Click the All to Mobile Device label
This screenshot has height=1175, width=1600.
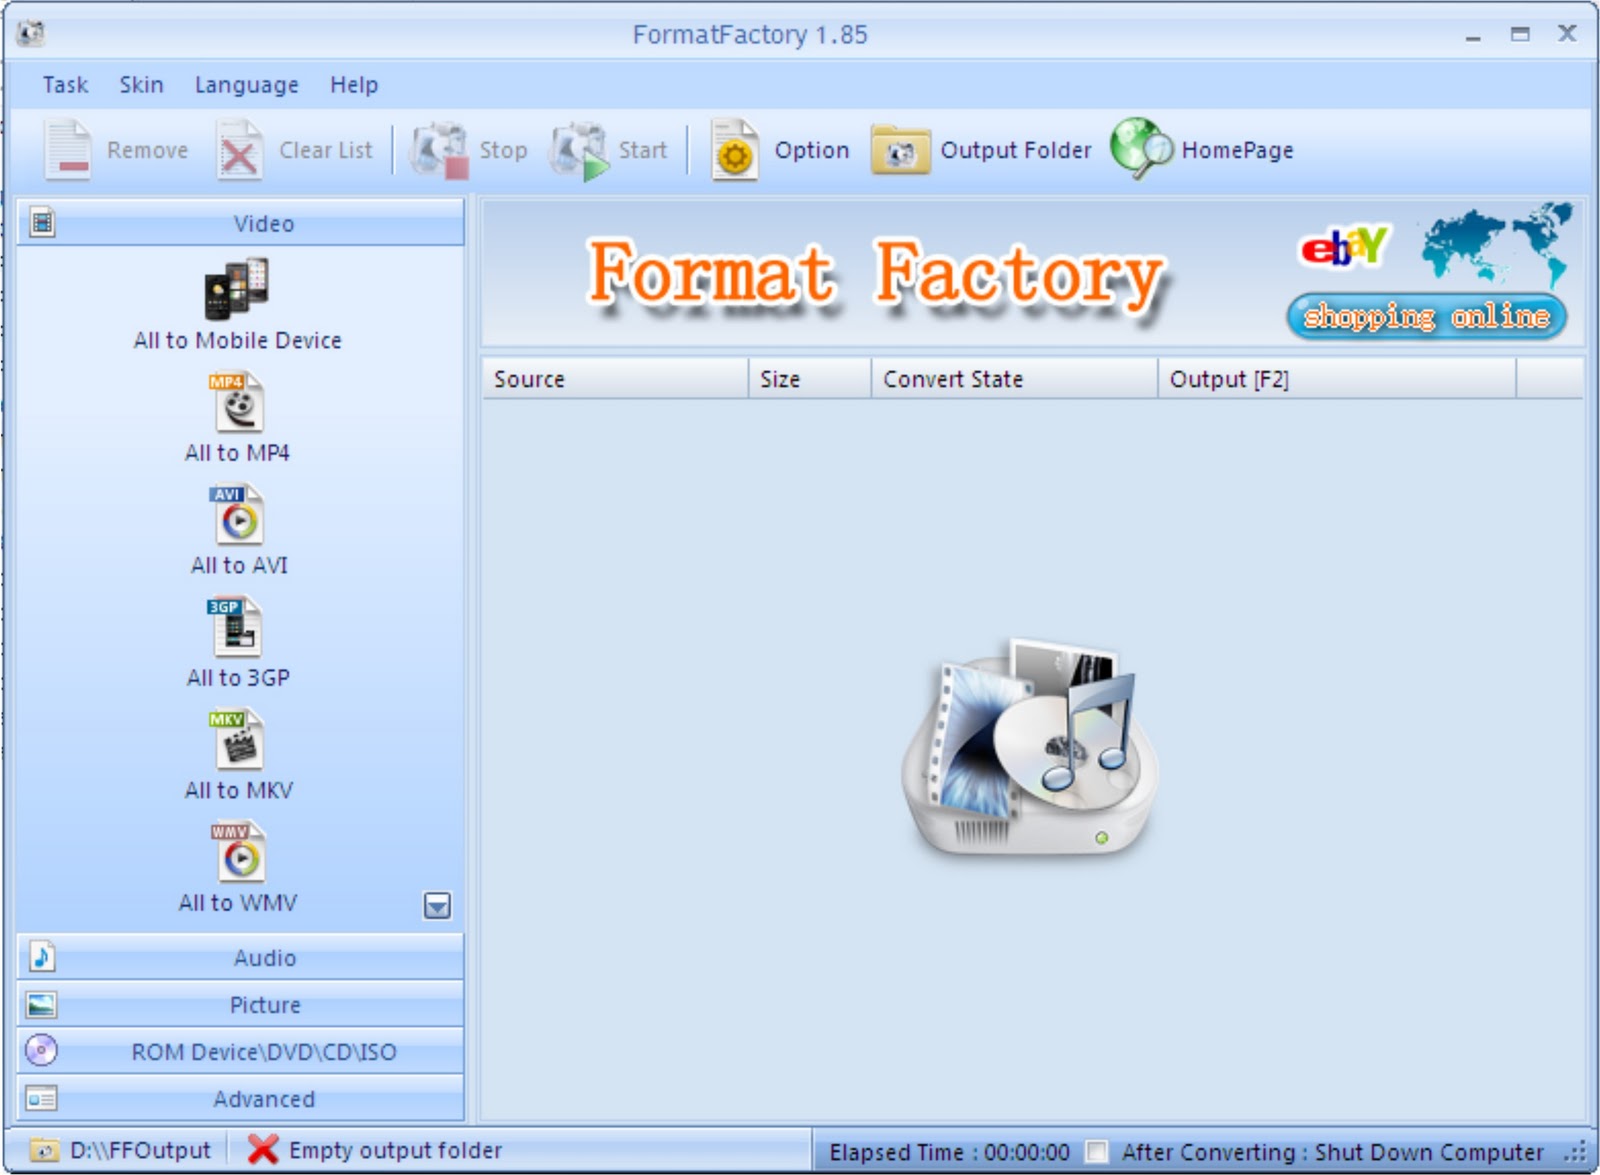click(237, 340)
